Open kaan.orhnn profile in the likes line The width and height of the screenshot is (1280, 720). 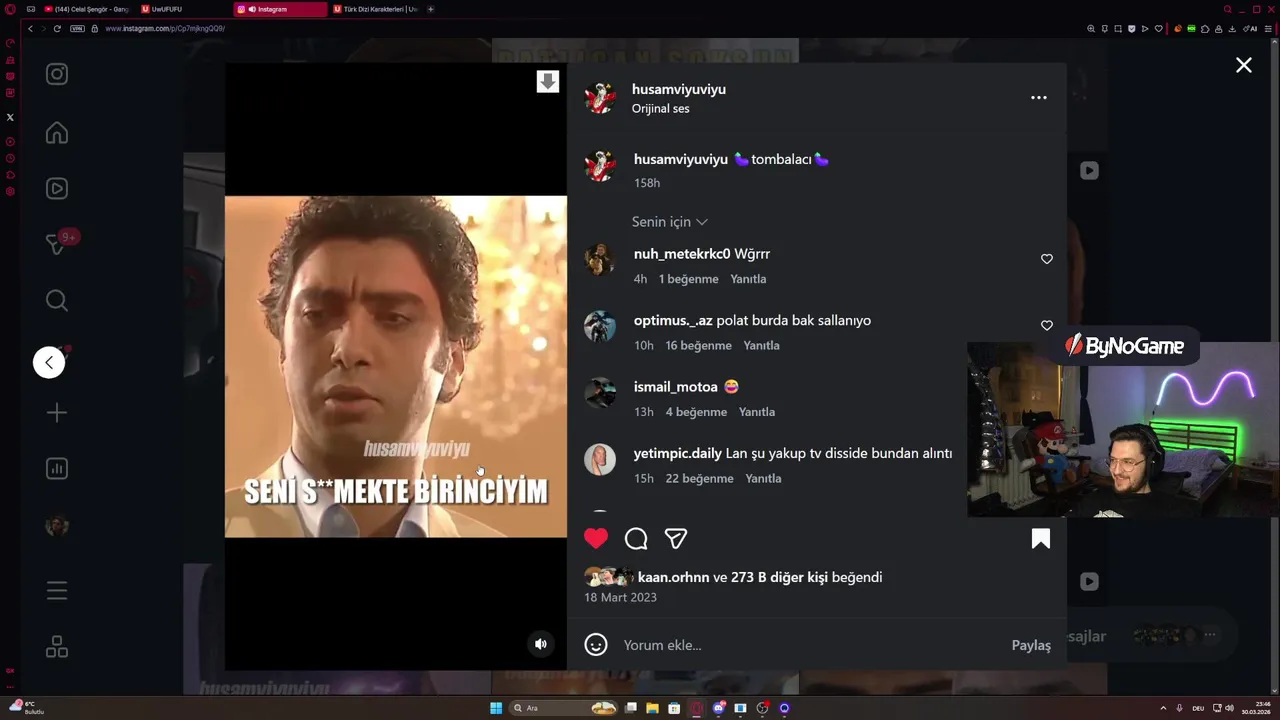click(x=673, y=577)
